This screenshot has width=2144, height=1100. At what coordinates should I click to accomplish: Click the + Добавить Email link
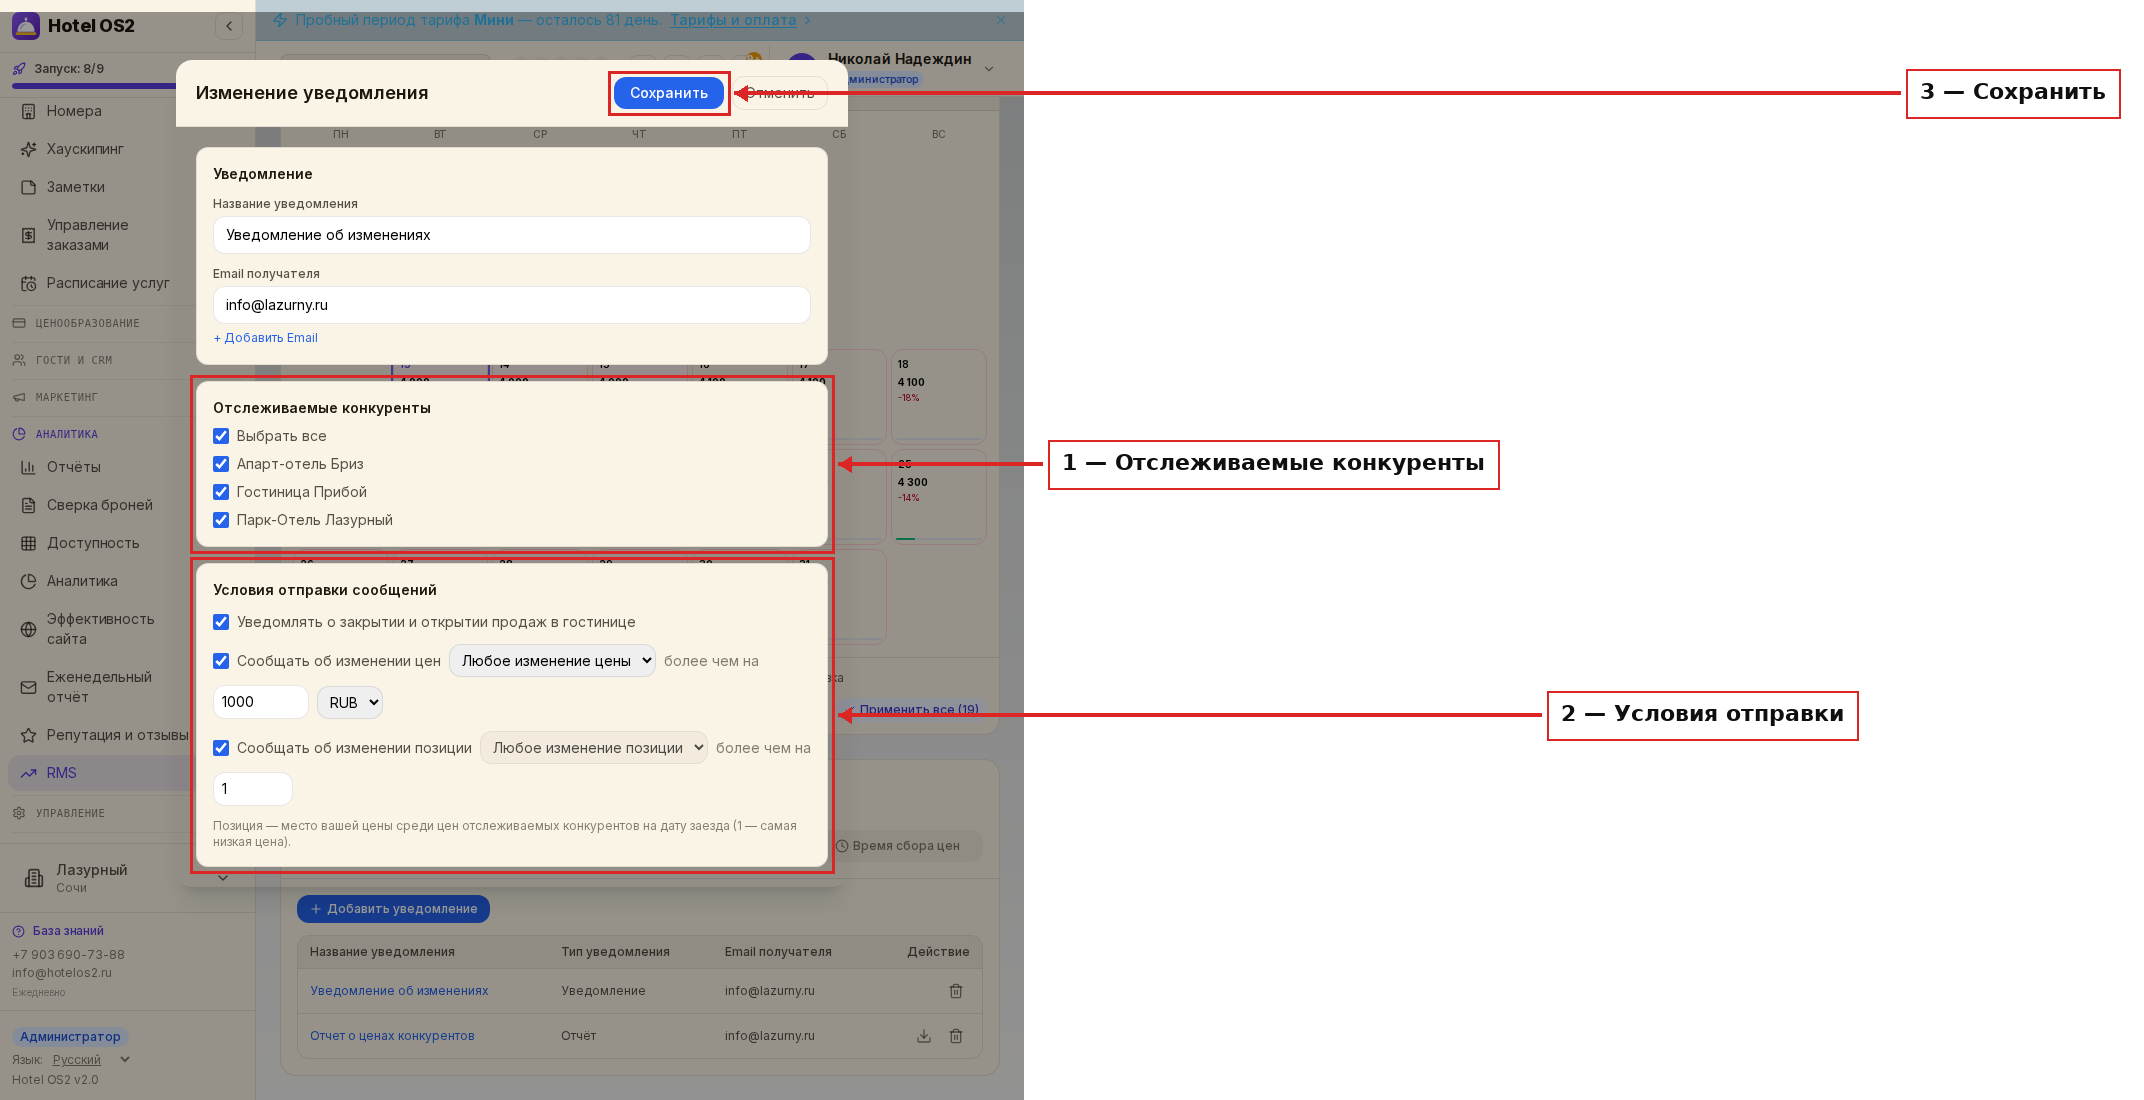point(266,338)
